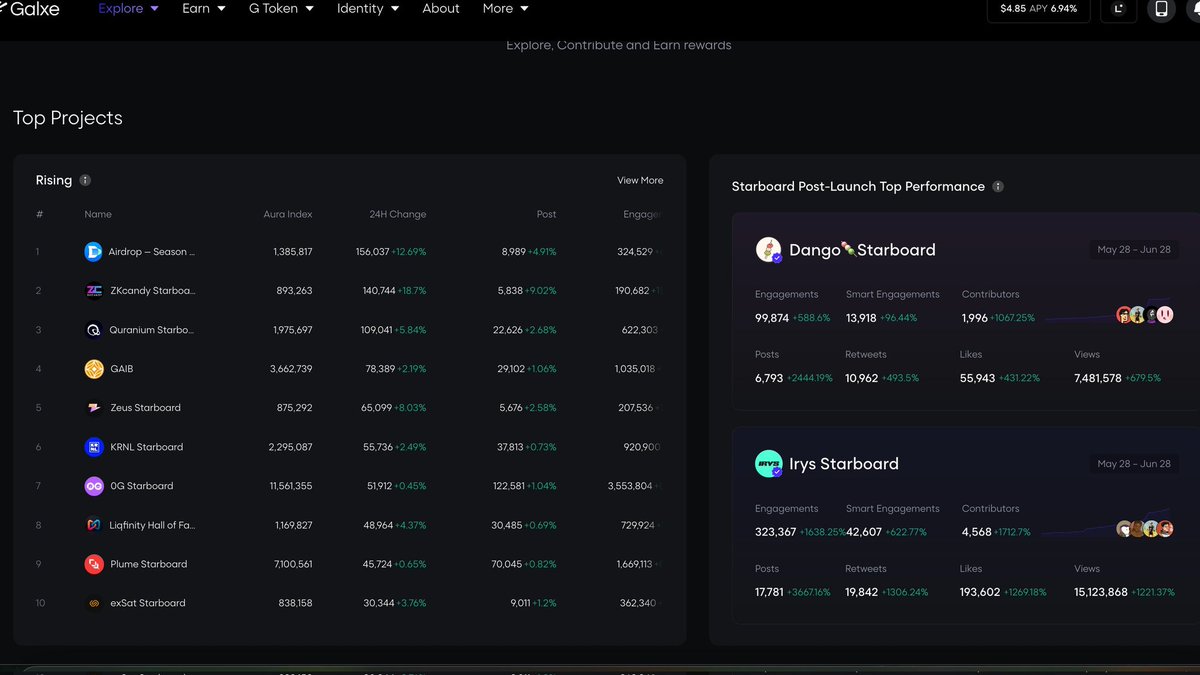Select Quranium Starboard row name
Screen dimensions: 1200x675
coord(151,330)
